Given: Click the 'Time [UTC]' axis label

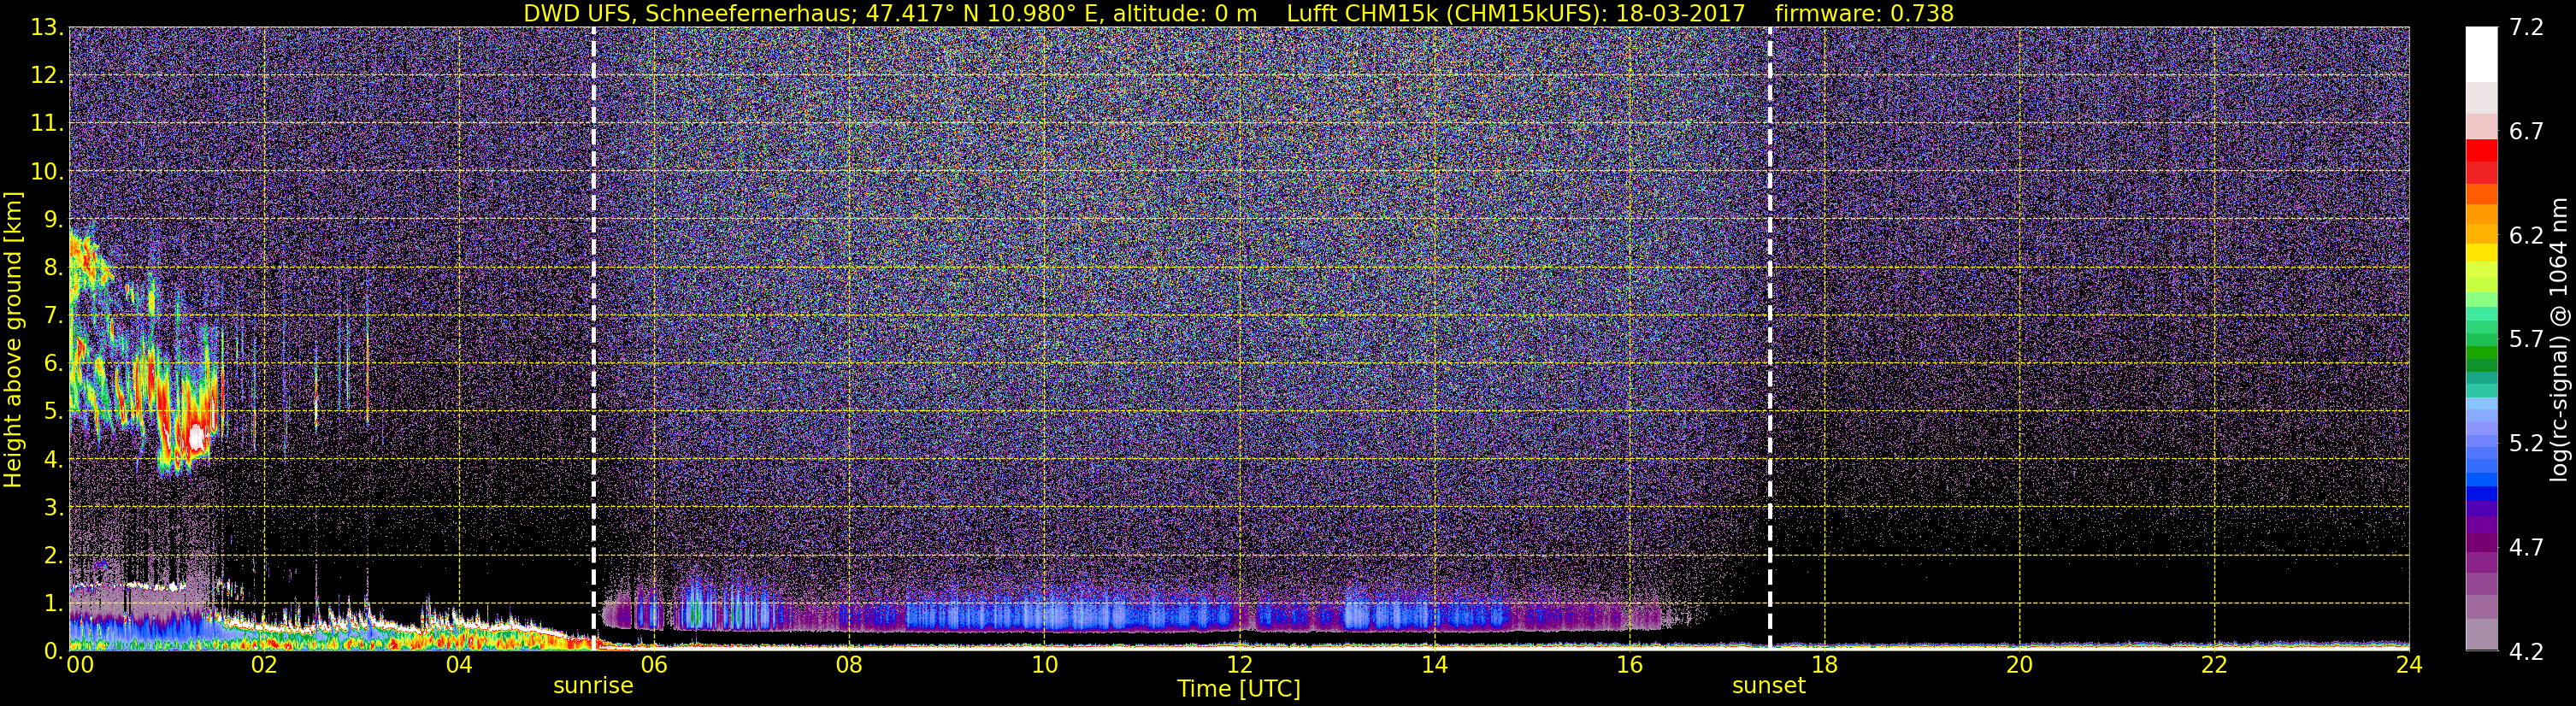Looking at the screenshot, I should tap(1239, 688).
